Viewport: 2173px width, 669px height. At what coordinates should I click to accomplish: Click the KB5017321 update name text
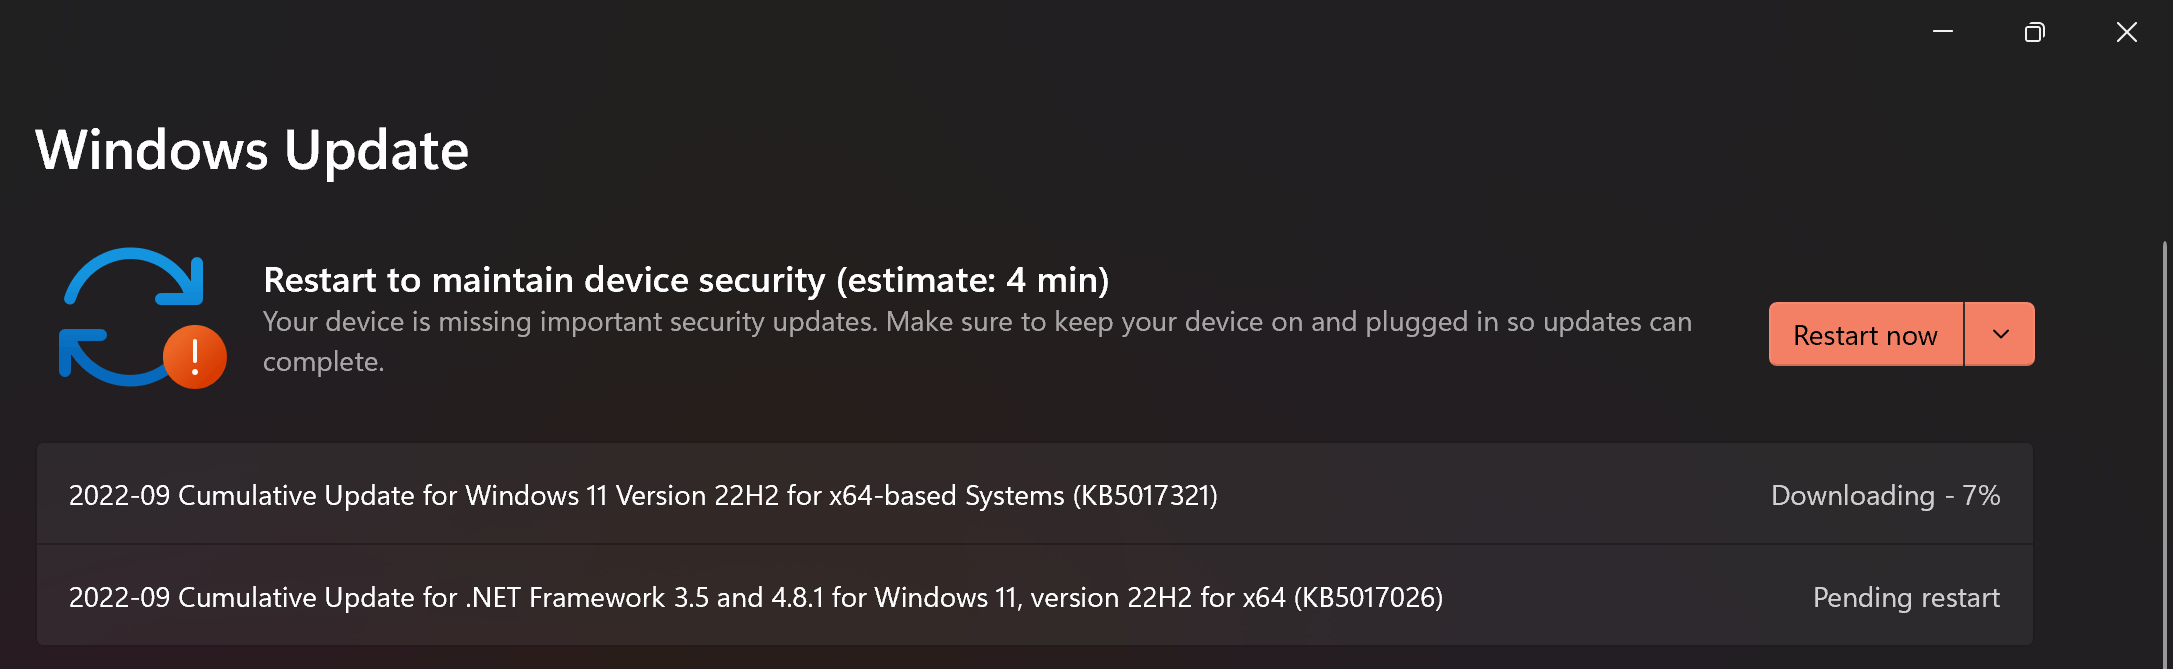click(644, 494)
